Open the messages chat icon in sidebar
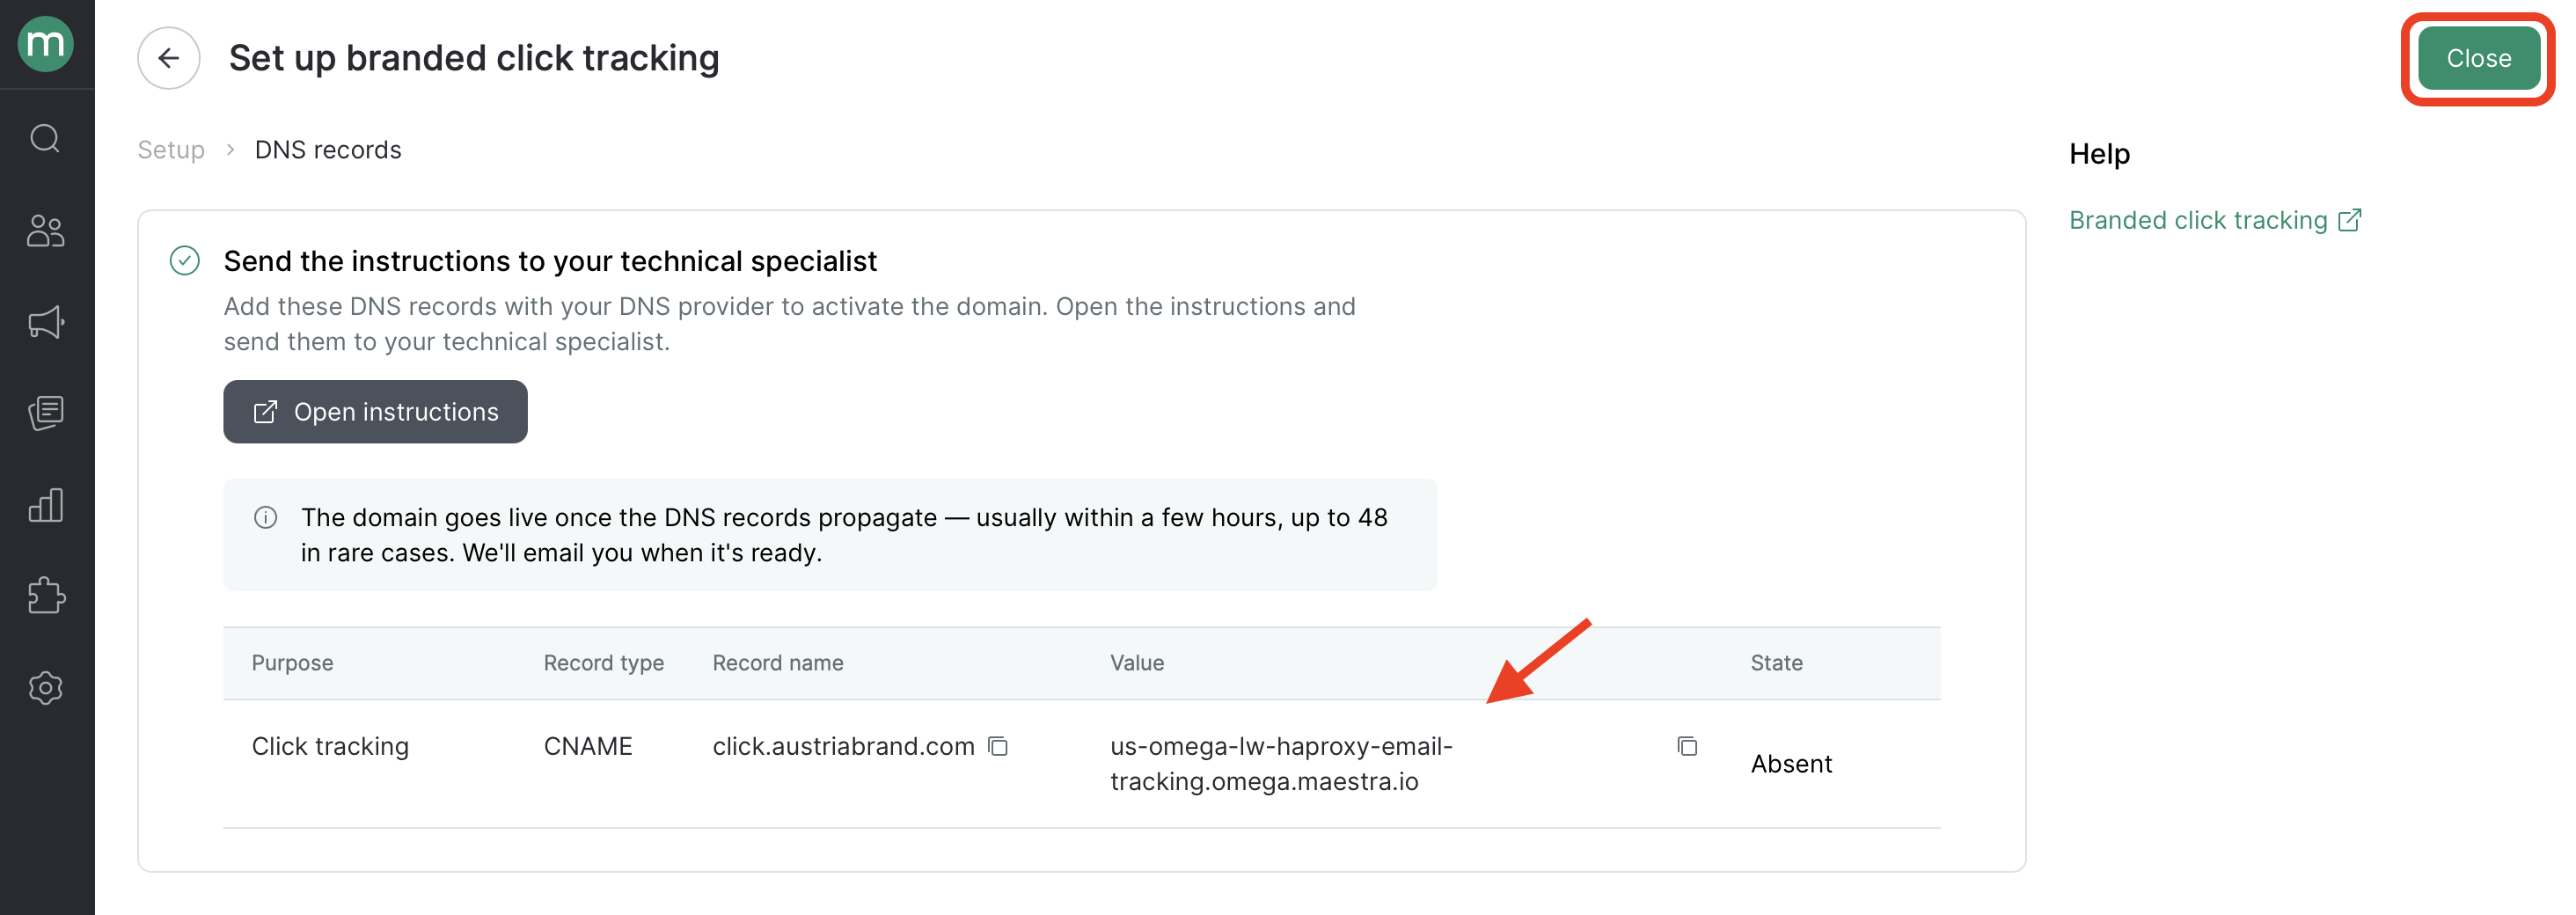This screenshot has height=915, width=2576. click(x=46, y=412)
